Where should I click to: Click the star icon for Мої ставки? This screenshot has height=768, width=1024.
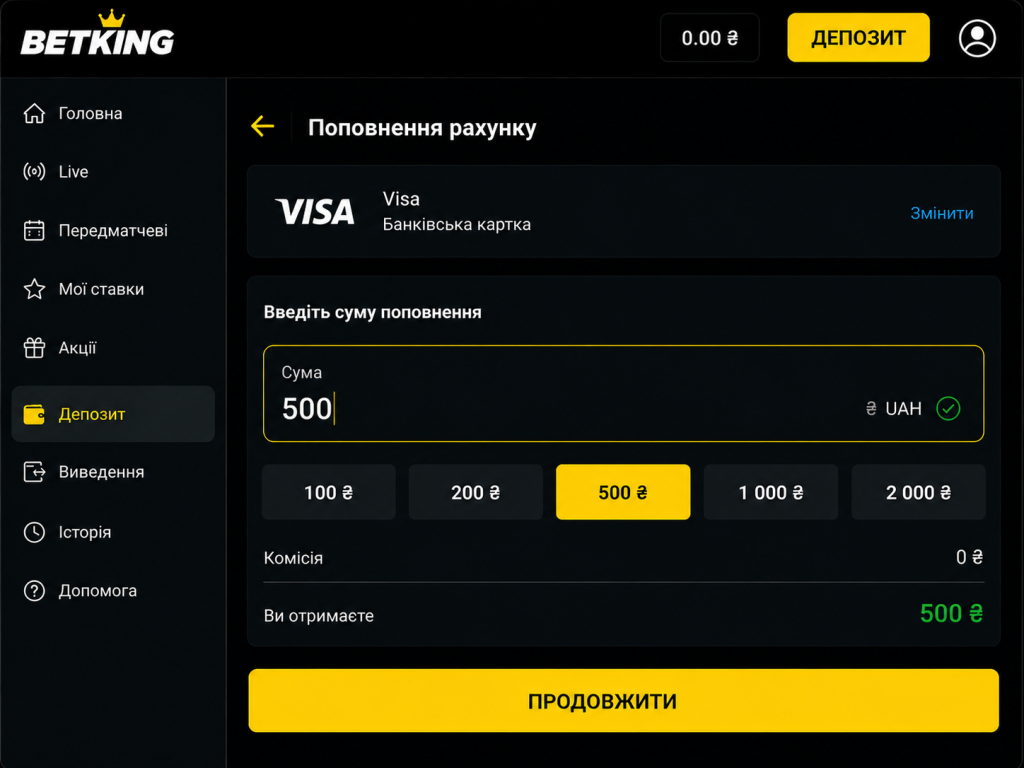pyautogui.click(x=34, y=289)
